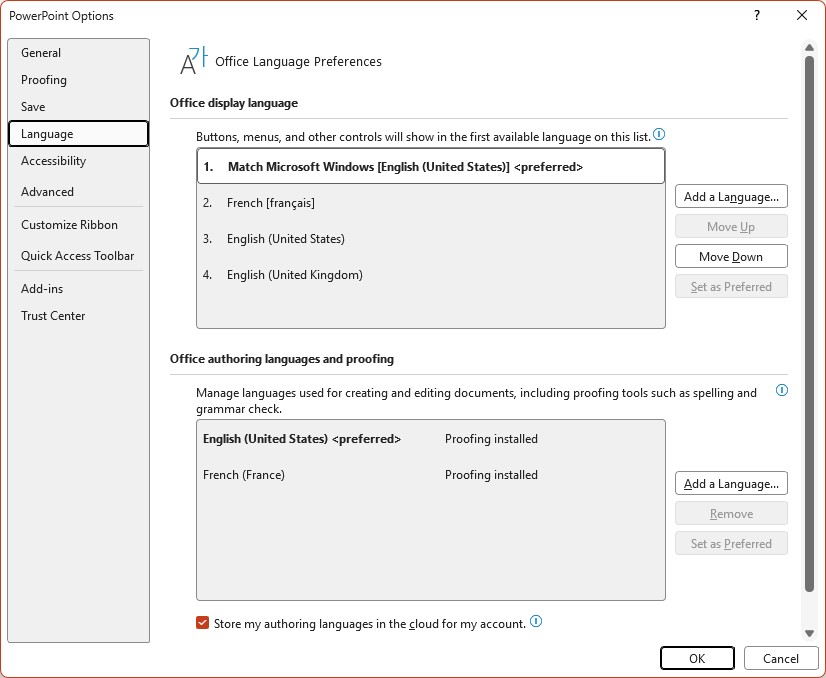This screenshot has width=826, height=678.
Task: Close the PowerPoint Options dialog
Action: (x=802, y=15)
